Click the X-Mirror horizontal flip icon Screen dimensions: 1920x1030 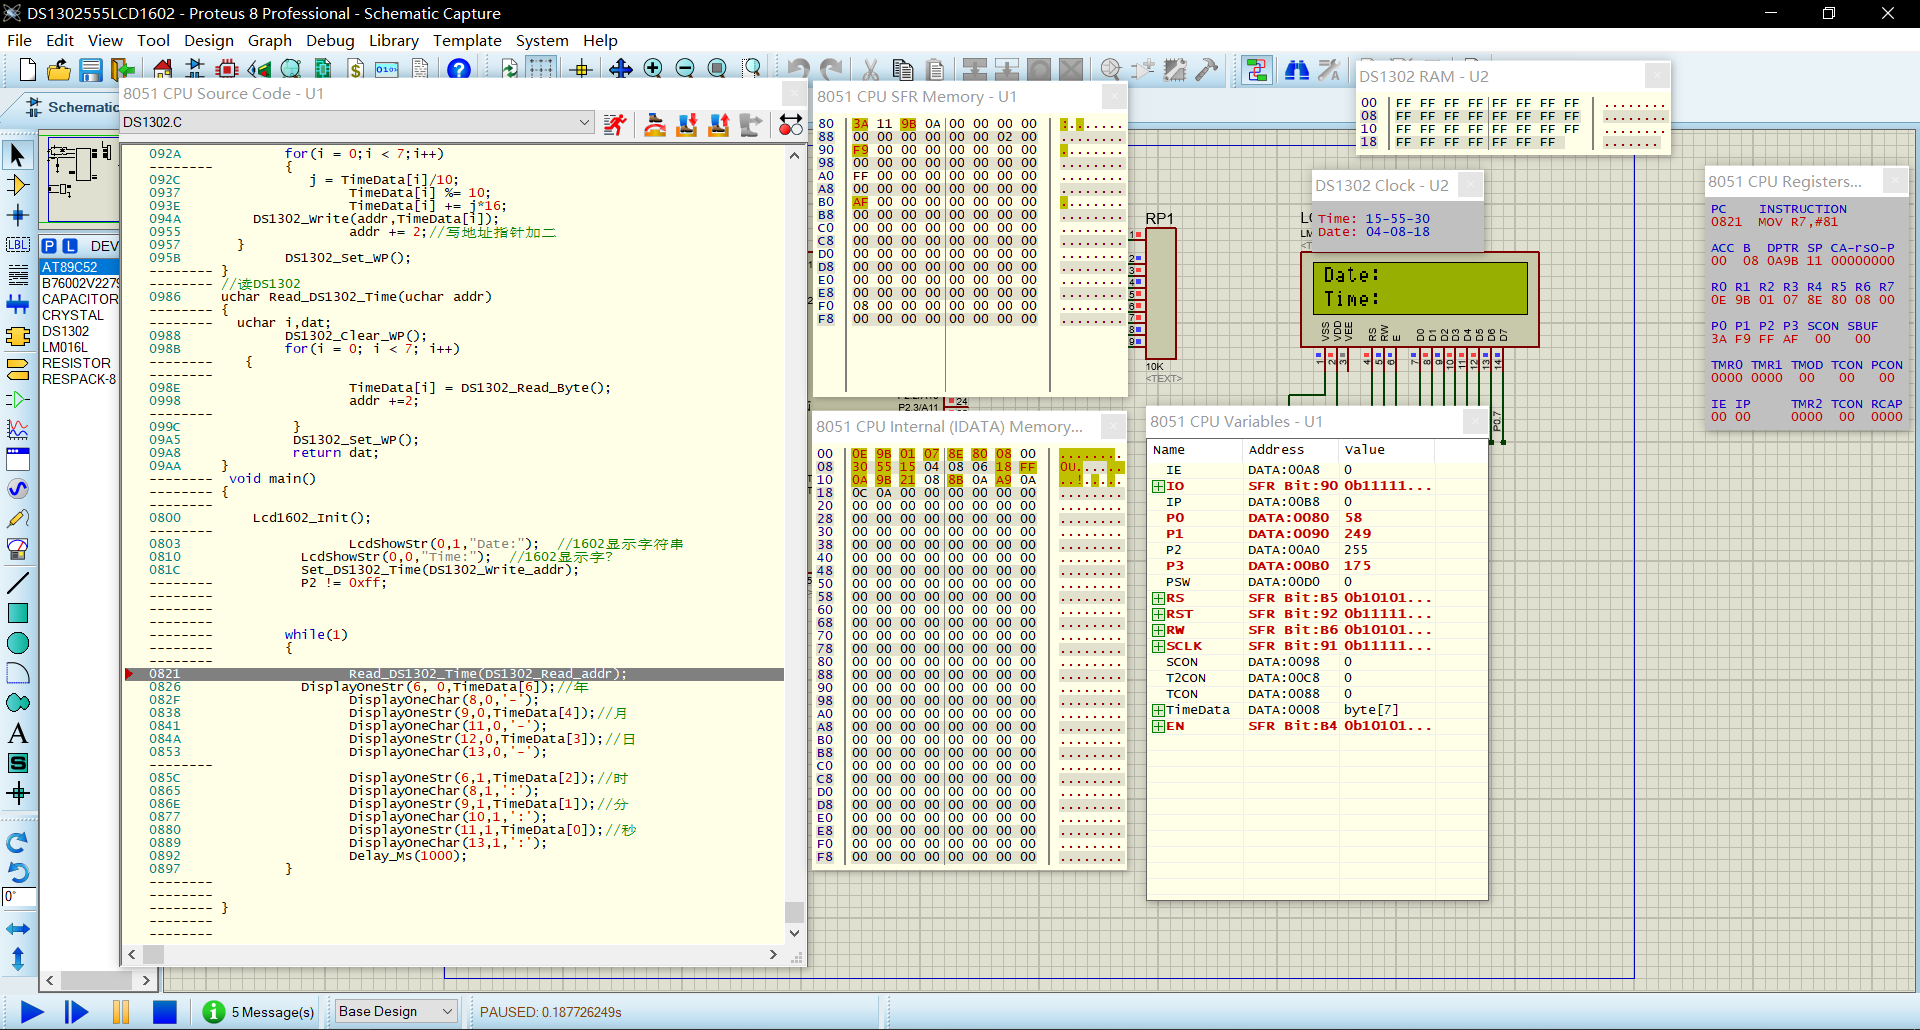[18, 928]
